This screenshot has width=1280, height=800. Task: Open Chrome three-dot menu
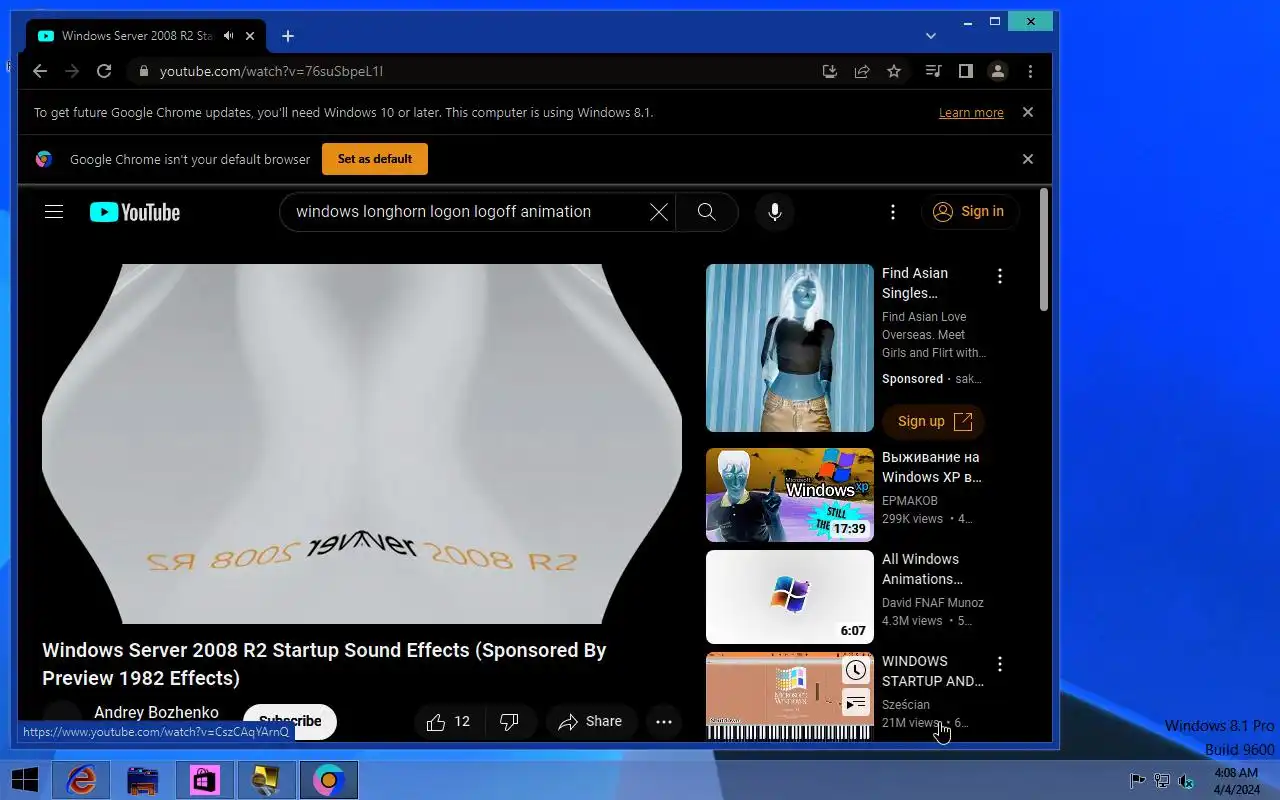pyautogui.click(x=1030, y=71)
